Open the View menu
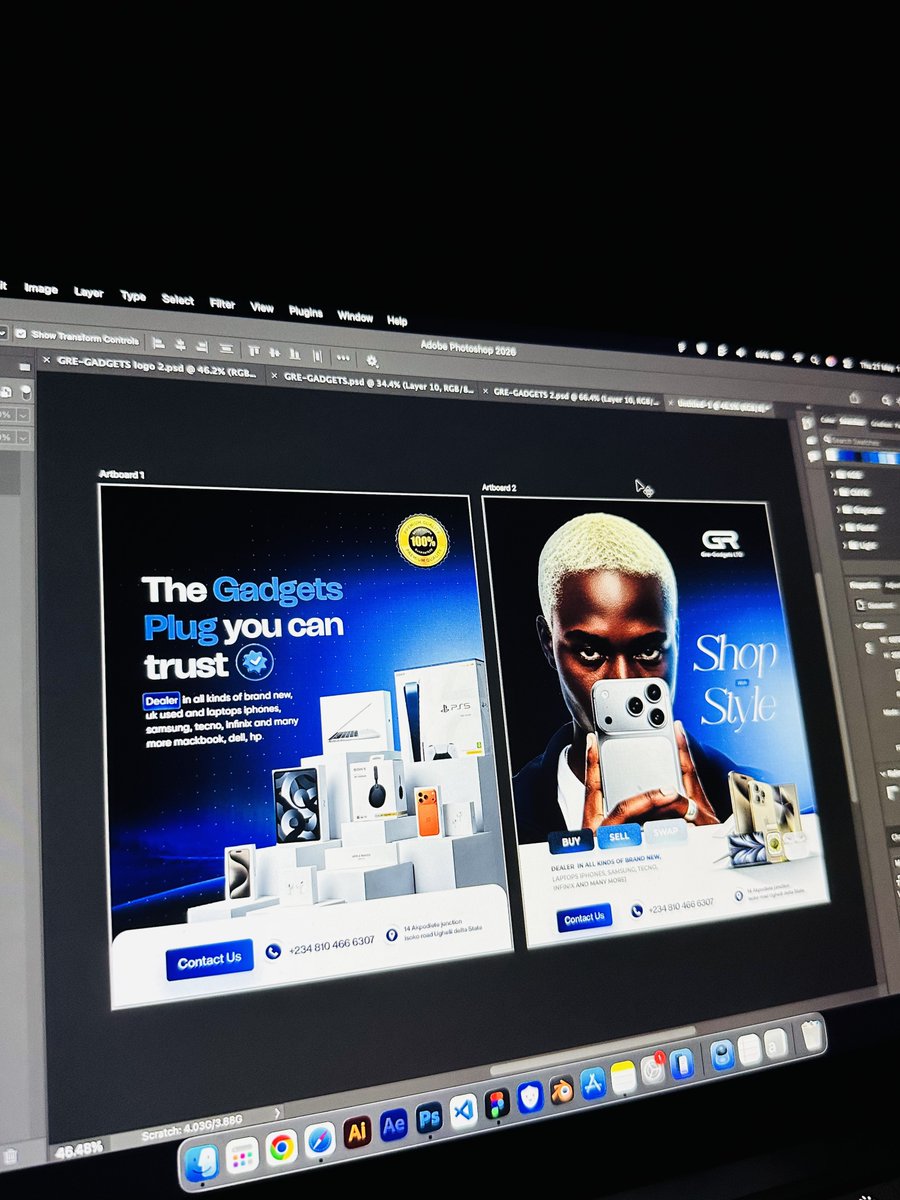 pyautogui.click(x=262, y=308)
